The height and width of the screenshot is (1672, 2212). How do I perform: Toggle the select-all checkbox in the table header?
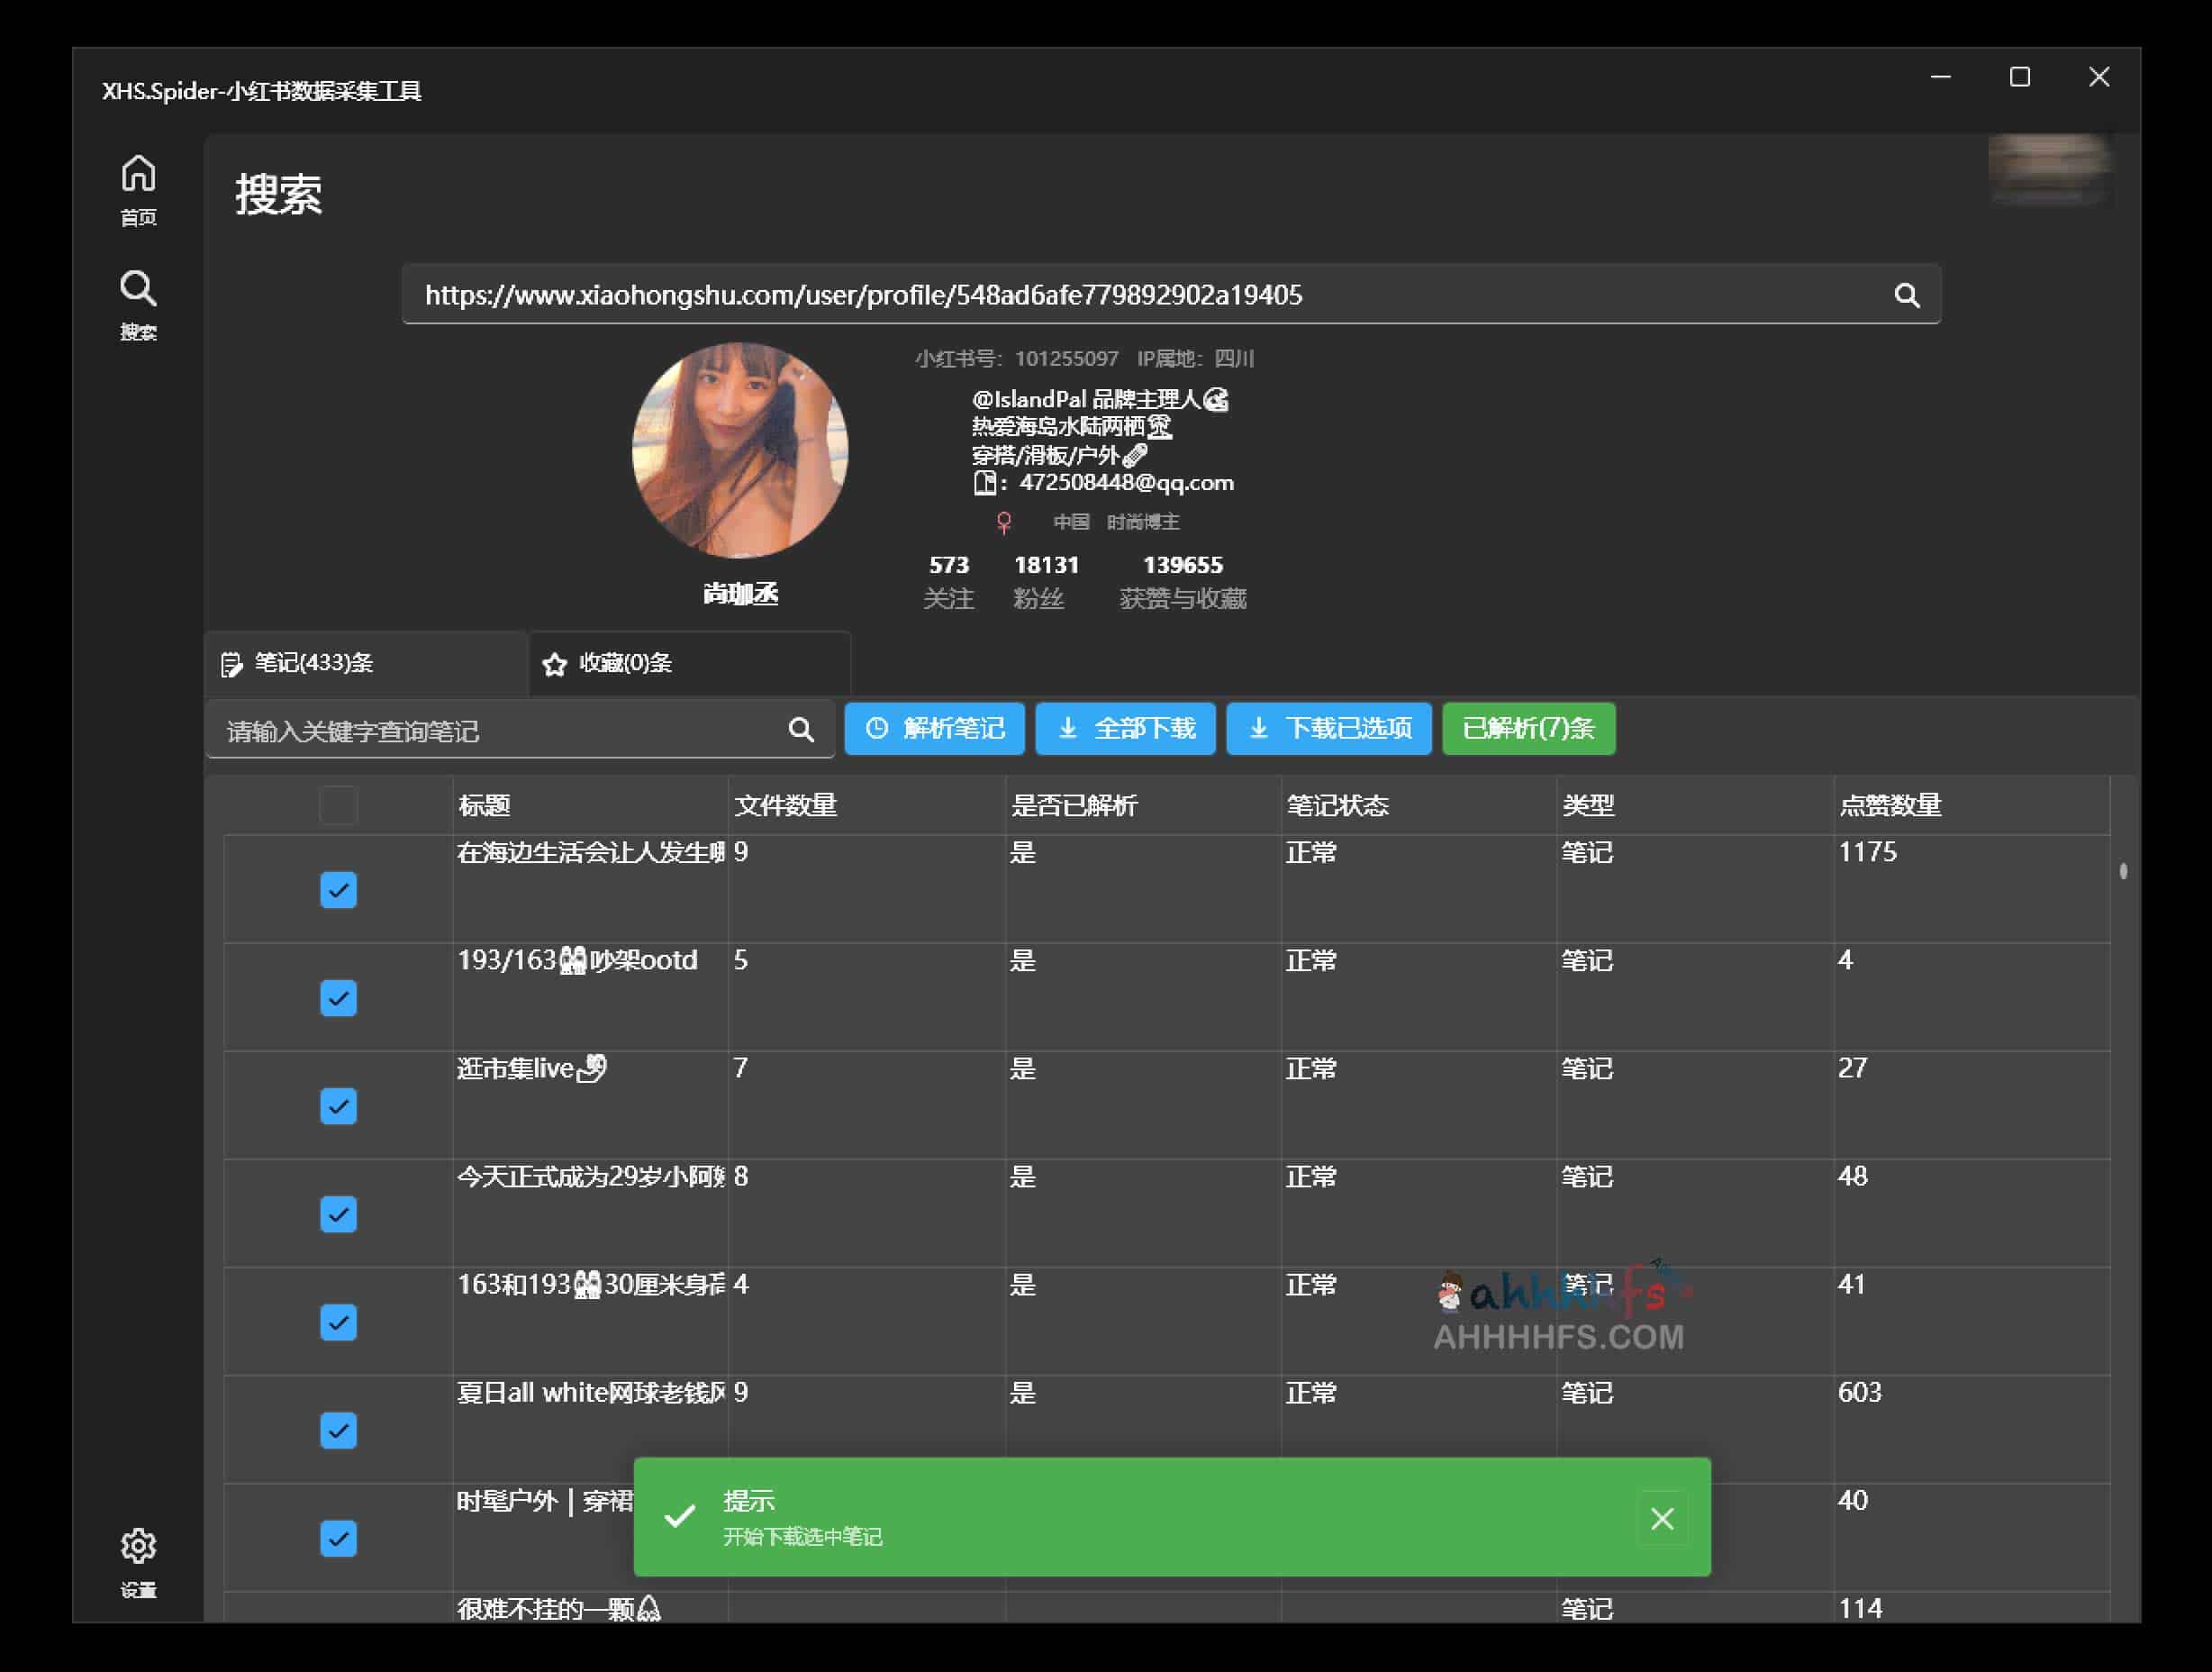[x=338, y=805]
